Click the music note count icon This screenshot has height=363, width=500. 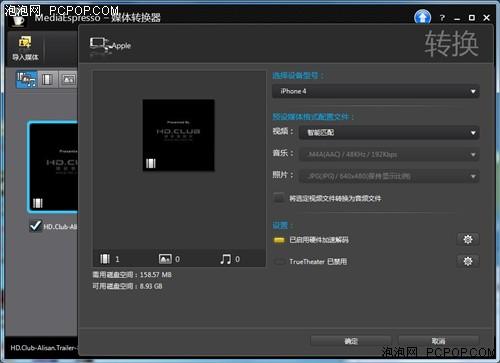coord(226,259)
